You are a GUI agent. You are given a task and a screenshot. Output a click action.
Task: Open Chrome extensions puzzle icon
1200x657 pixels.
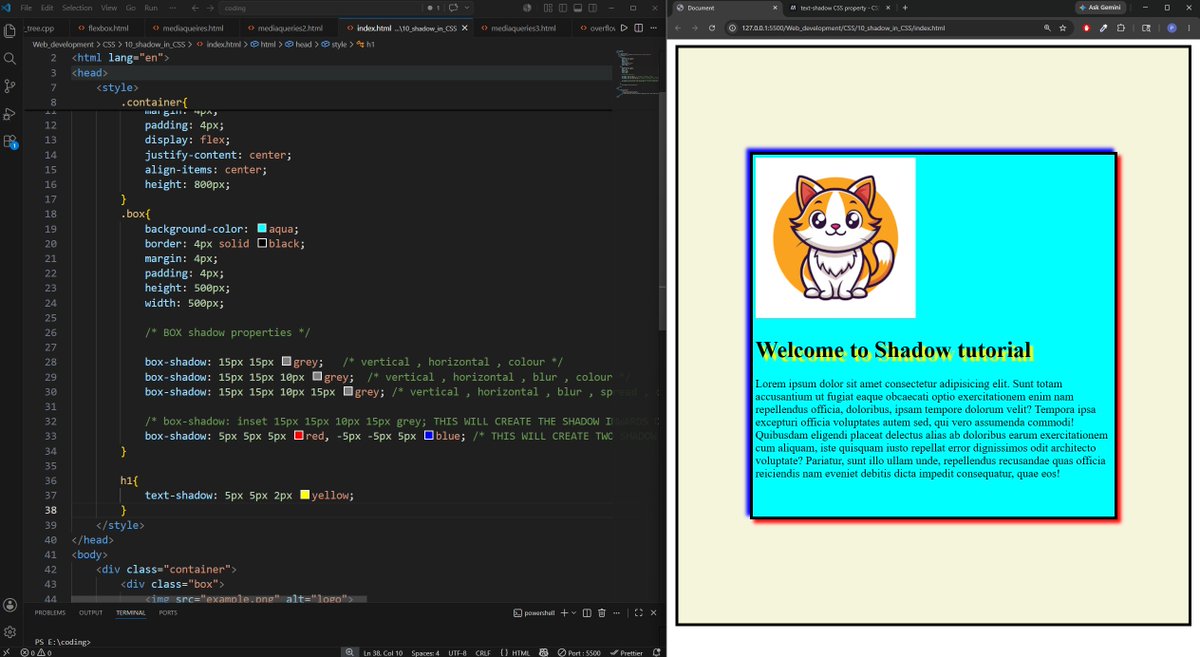pyautogui.click(x=1120, y=28)
